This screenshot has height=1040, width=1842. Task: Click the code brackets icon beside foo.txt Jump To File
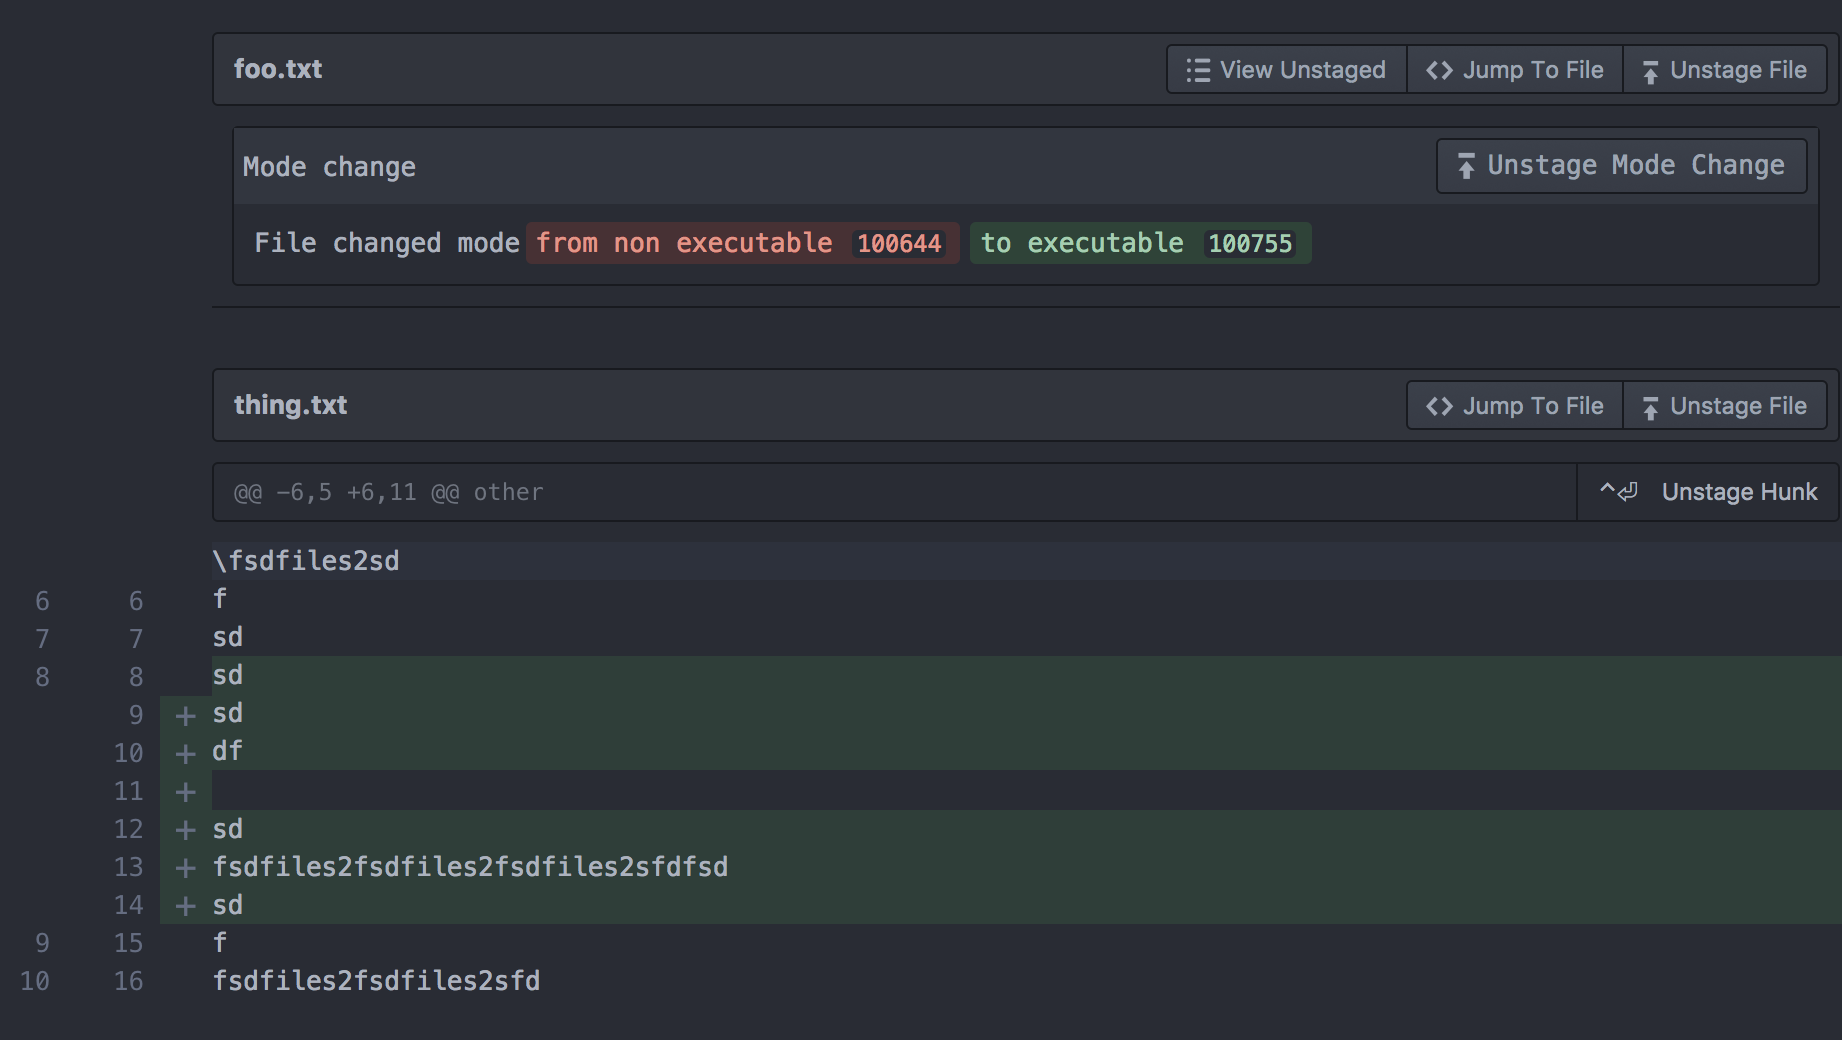pos(1440,69)
